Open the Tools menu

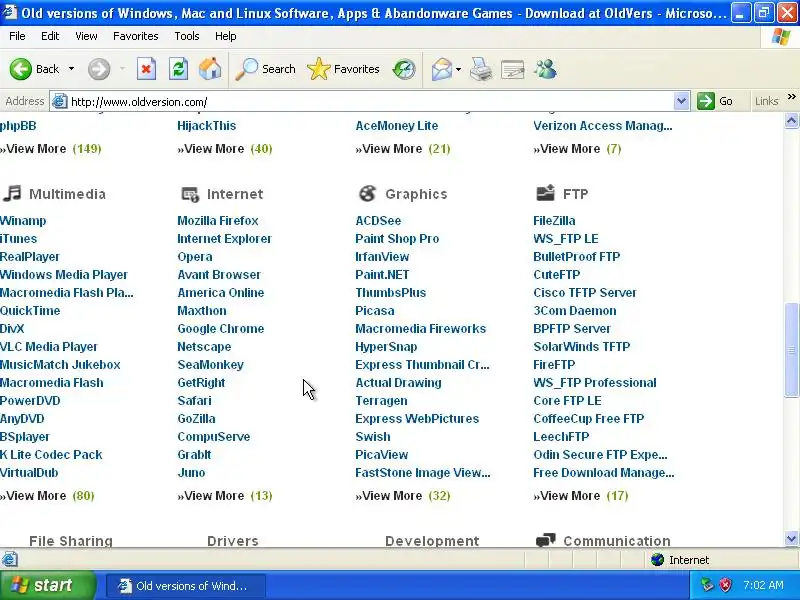(187, 36)
